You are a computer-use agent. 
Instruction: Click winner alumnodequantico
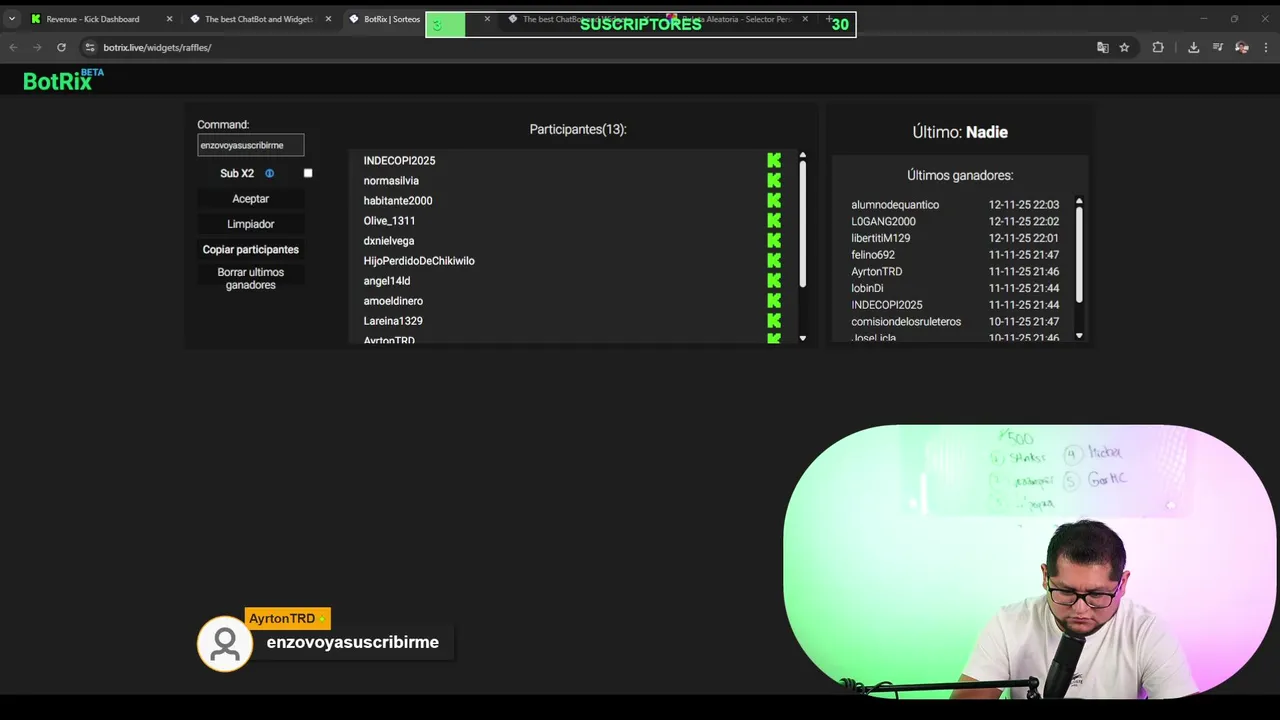pos(895,205)
